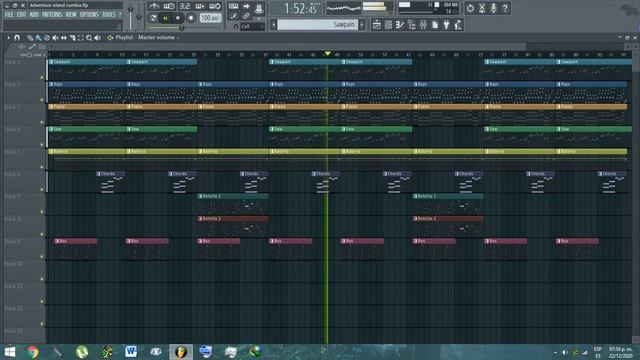Click the tempo field showing 100
The width and height of the screenshot is (640, 360).
pos(211,18)
